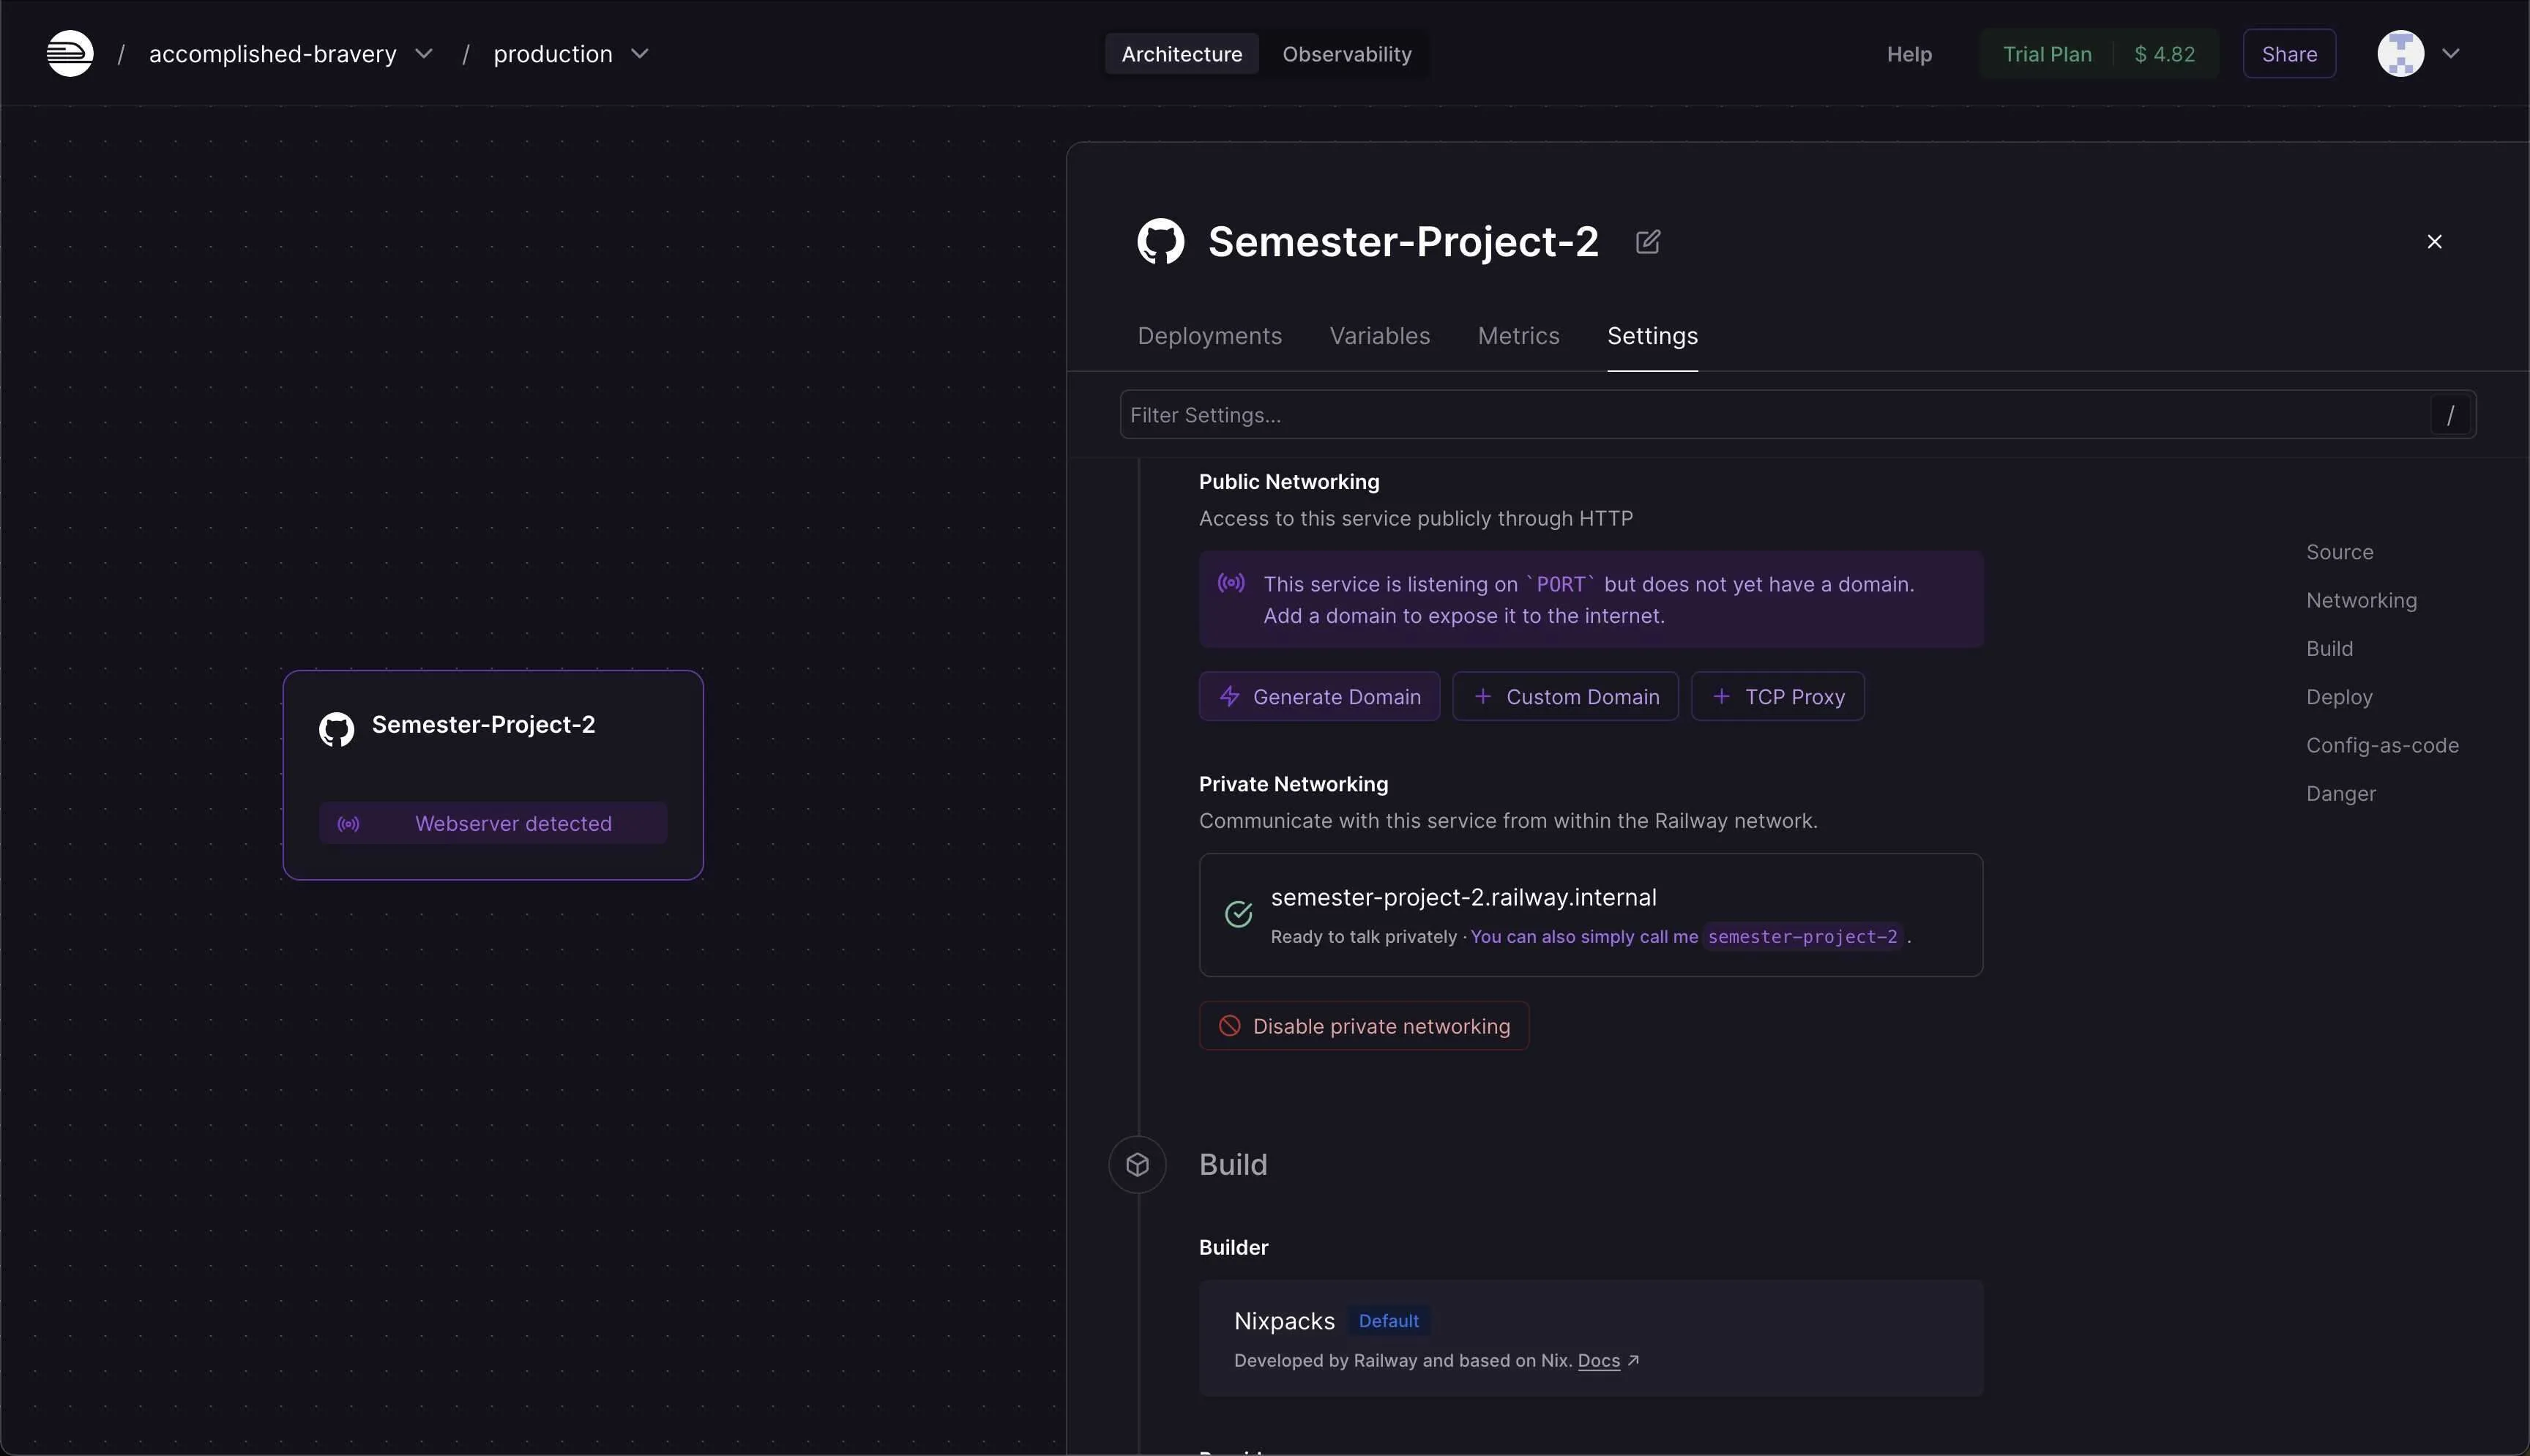The width and height of the screenshot is (2530, 1456).
Task: Add a TCP Proxy
Action: (1777, 697)
